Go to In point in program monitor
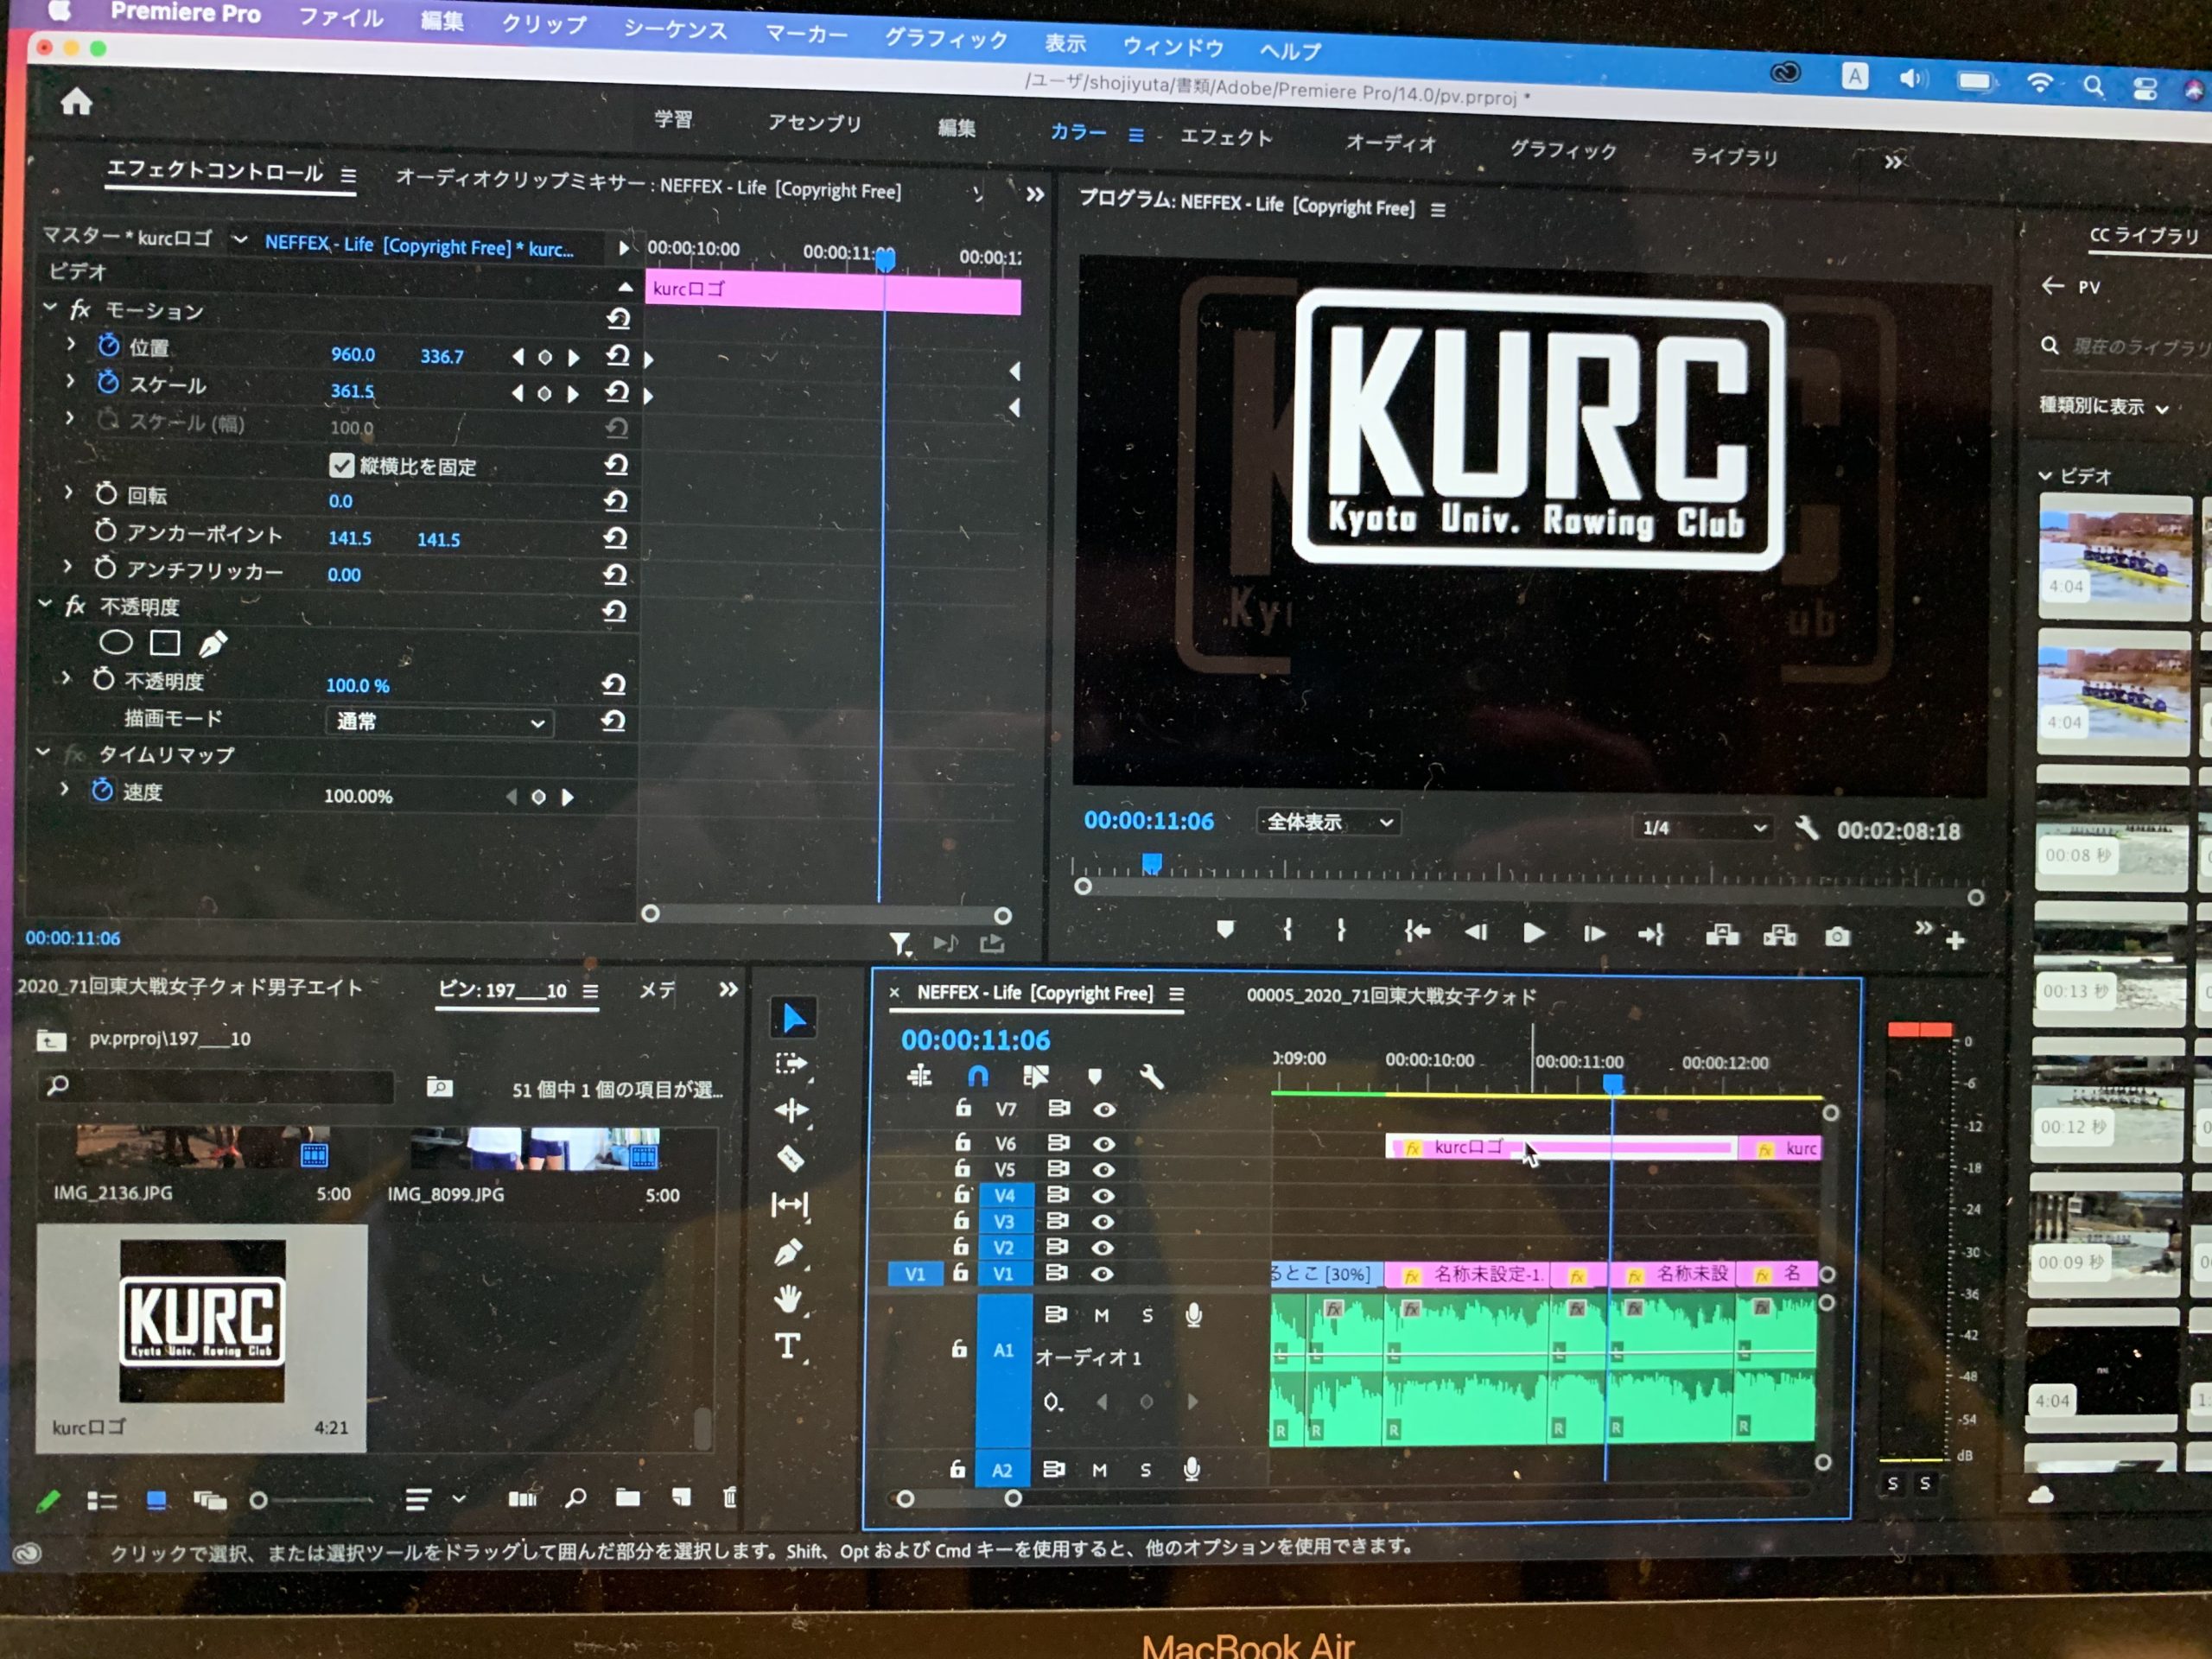 [x=1417, y=932]
